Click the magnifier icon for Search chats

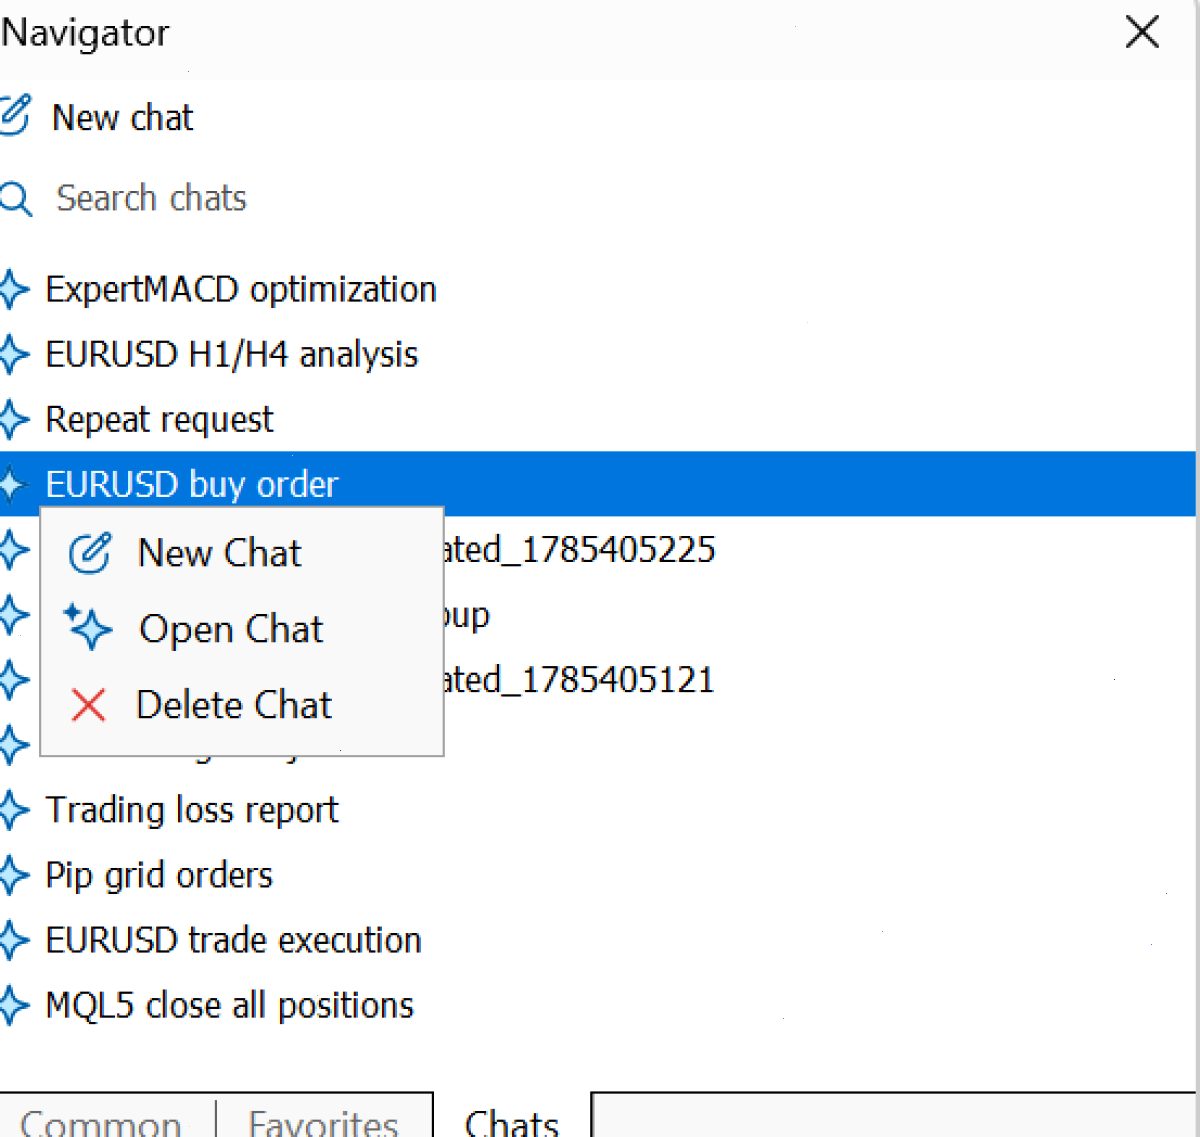point(15,199)
